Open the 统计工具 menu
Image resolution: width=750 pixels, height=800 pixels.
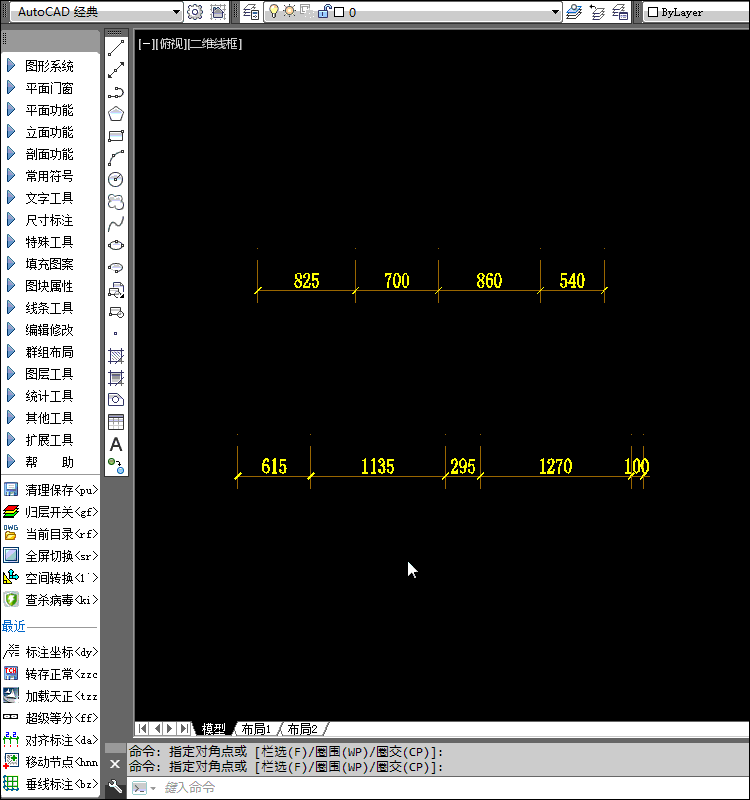click(49, 396)
